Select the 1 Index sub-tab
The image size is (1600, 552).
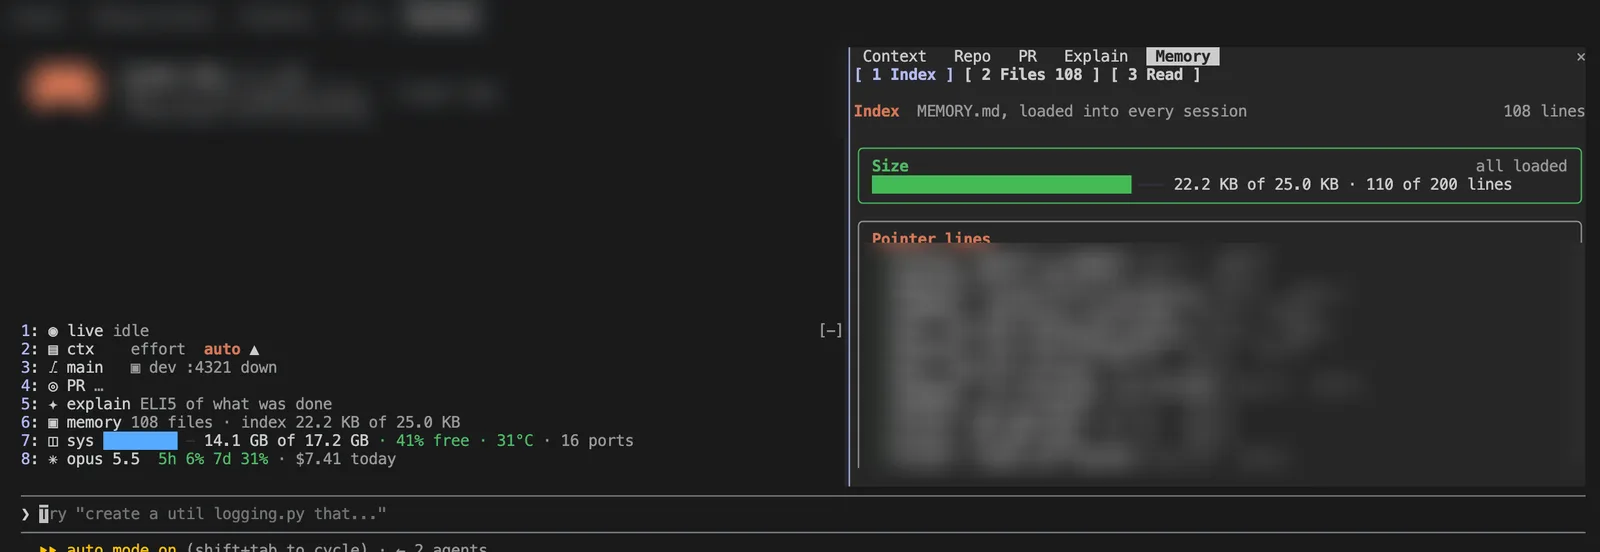(904, 75)
